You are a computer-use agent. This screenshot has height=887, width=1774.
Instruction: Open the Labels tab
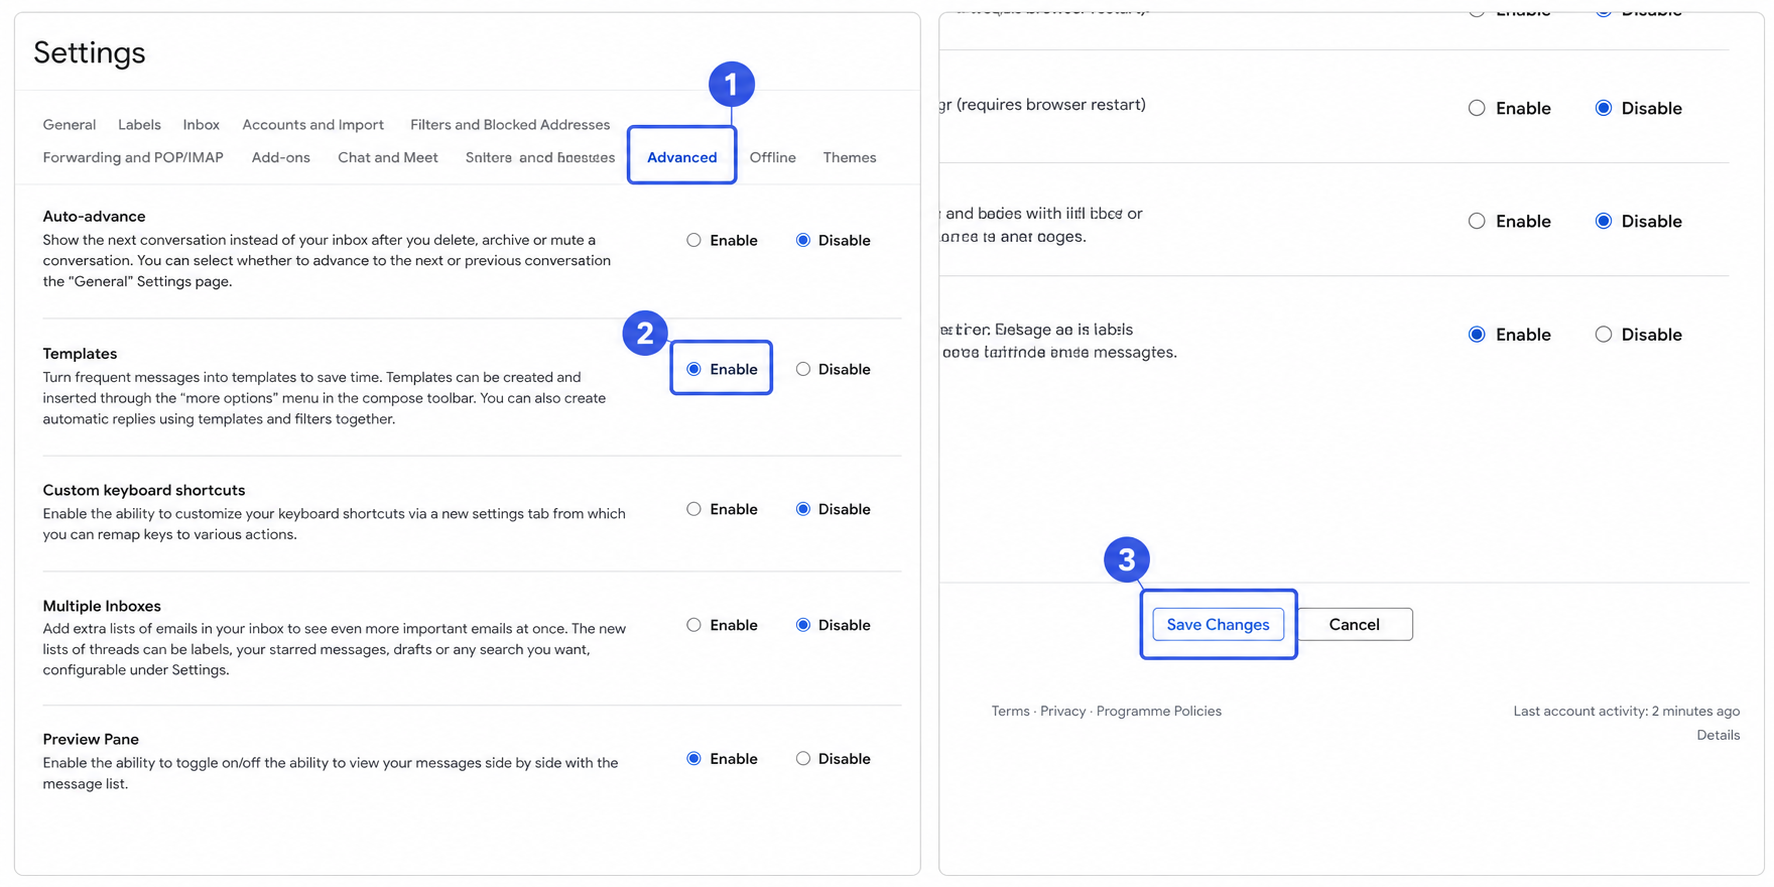(x=139, y=124)
